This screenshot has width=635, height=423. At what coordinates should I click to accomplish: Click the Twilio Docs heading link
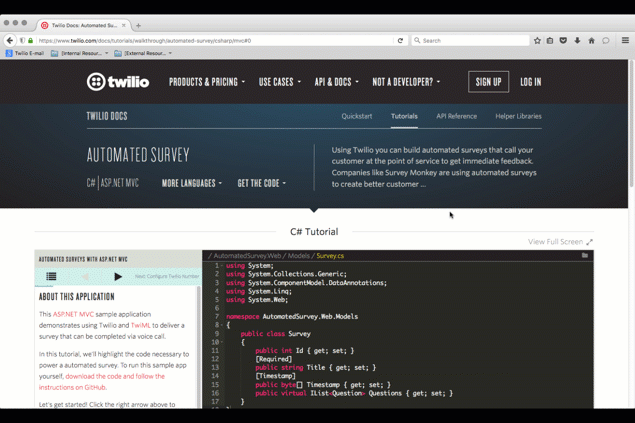coord(107,116)
